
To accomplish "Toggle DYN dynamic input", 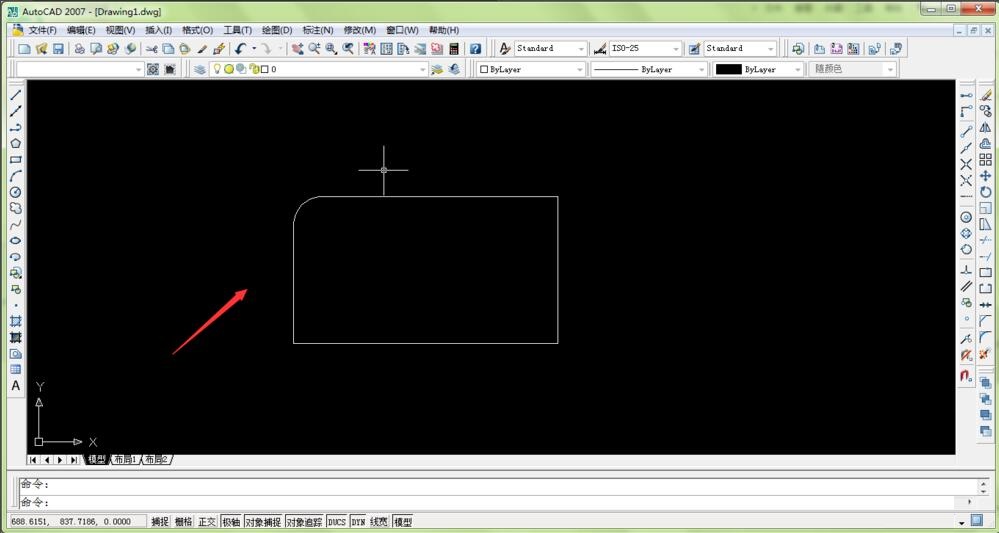I will 358,522.
